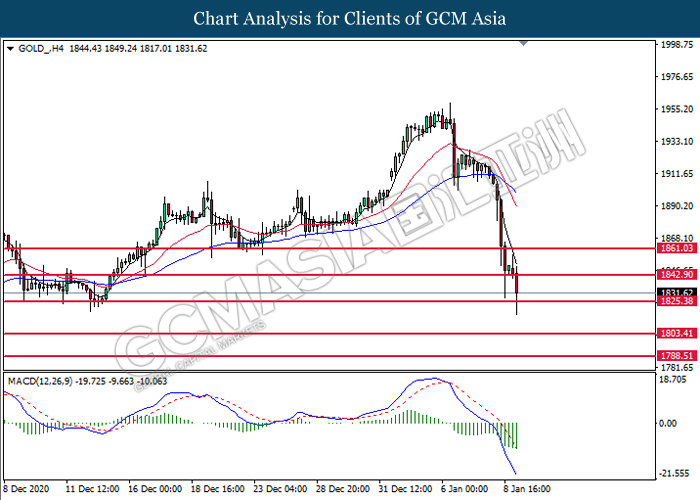Select the 6 Jan 00:00 time marker
Image resolution: width=700 pixels, height=500 pixels.
[x=464, y=489]
